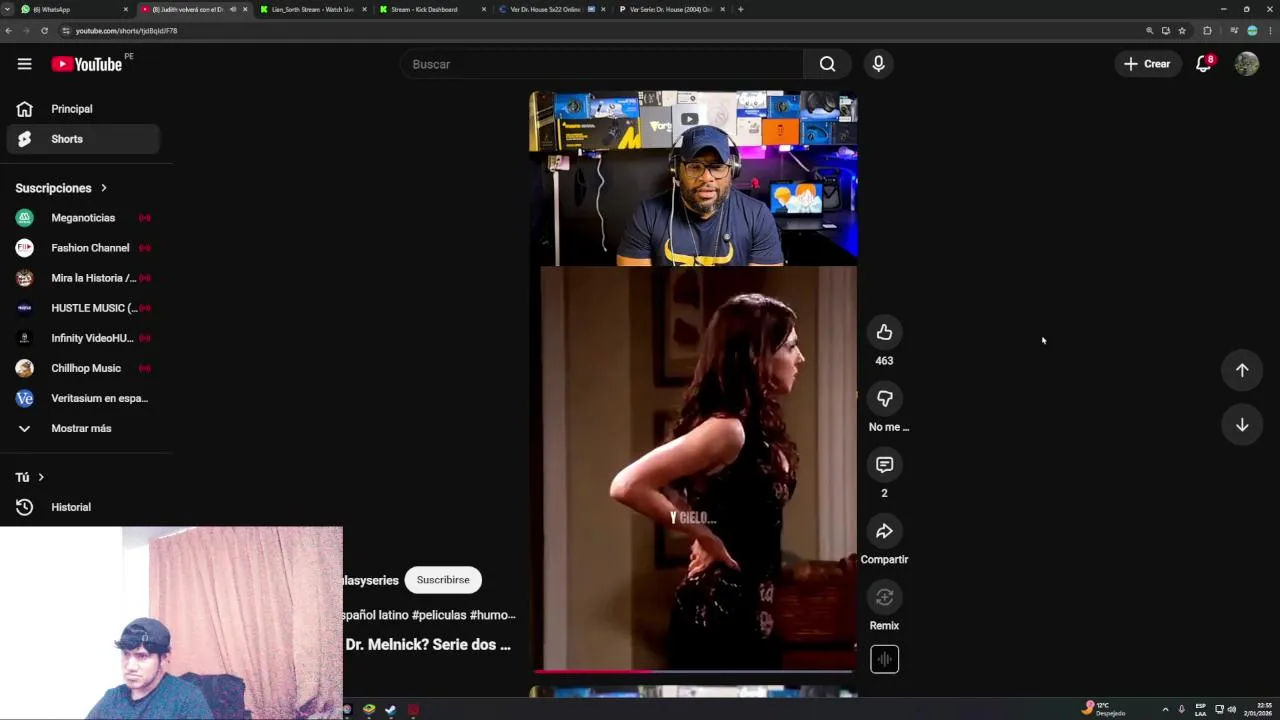This screenshot has width=1280, height=720.
Task: Open weather widget showing 12°C
Action: (1104, 709)
